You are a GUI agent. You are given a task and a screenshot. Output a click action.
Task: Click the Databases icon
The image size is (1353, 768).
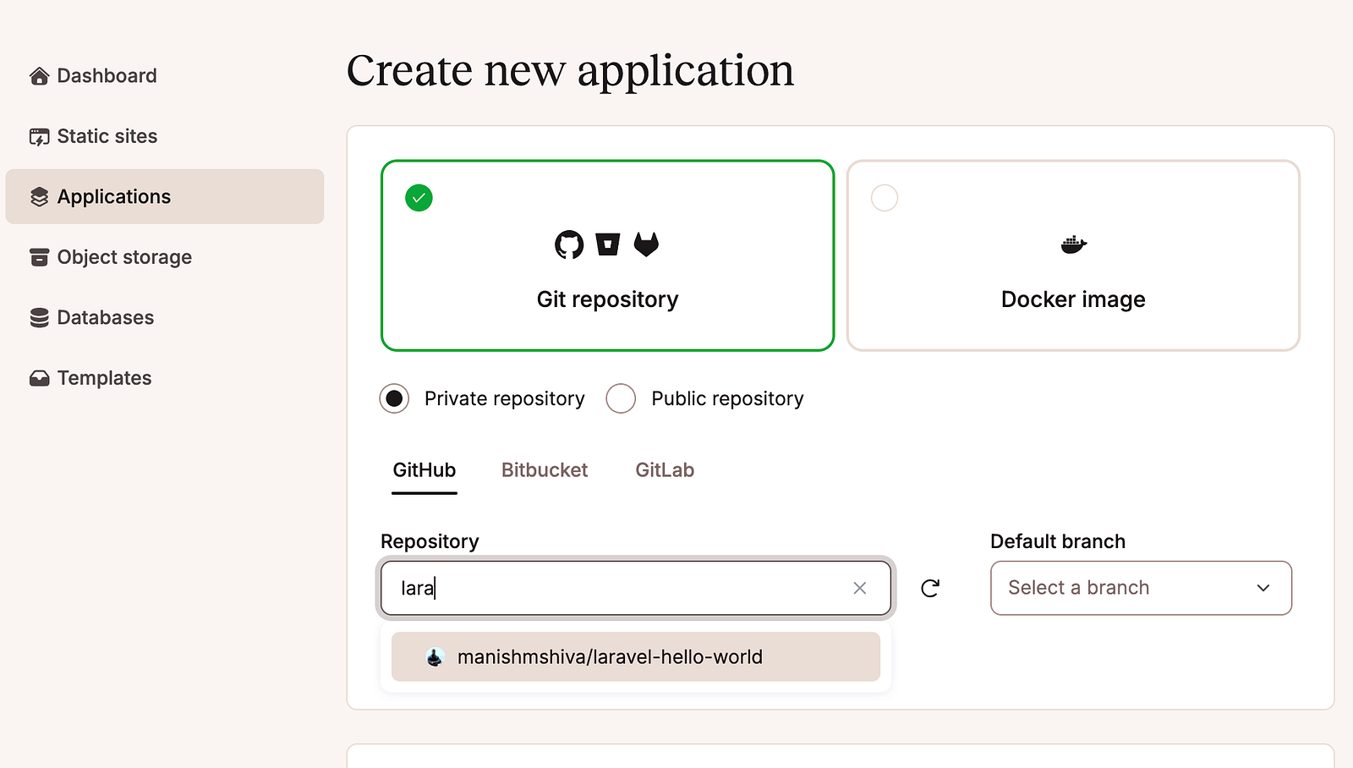pyautogui.click(x=39, y=318)
